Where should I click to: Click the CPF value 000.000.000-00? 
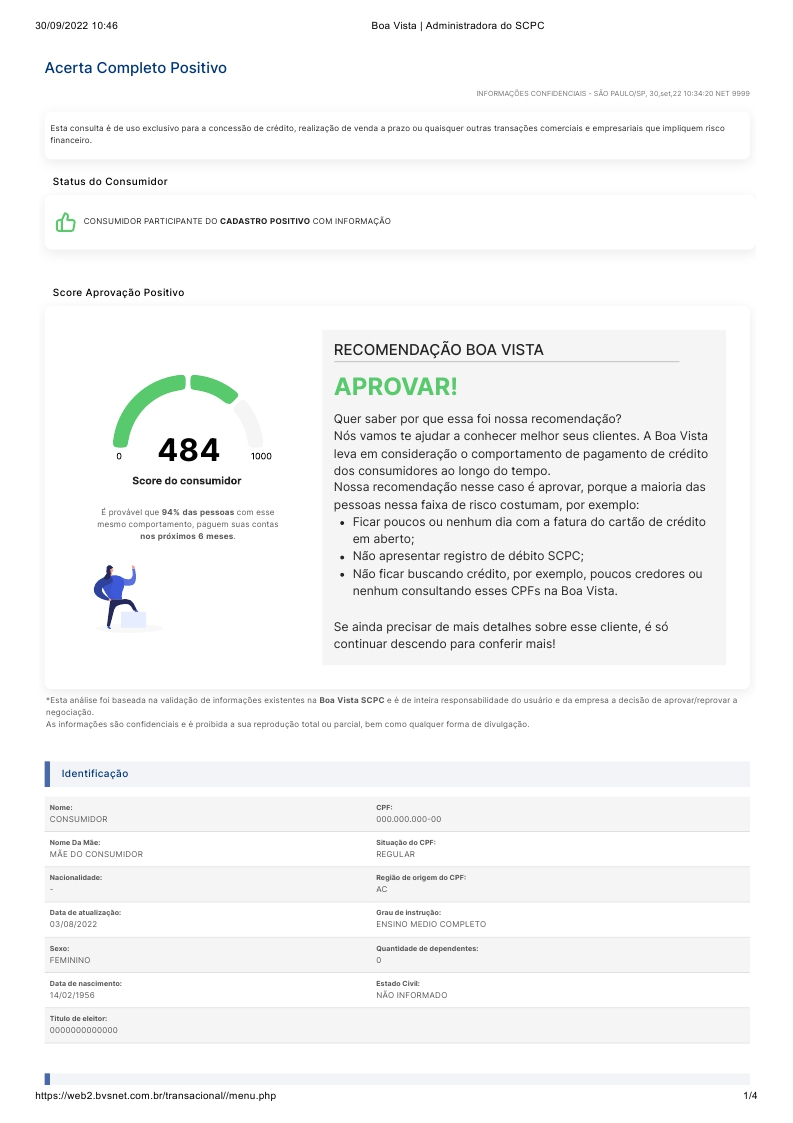pyautogui.click(x=409, y=819)
